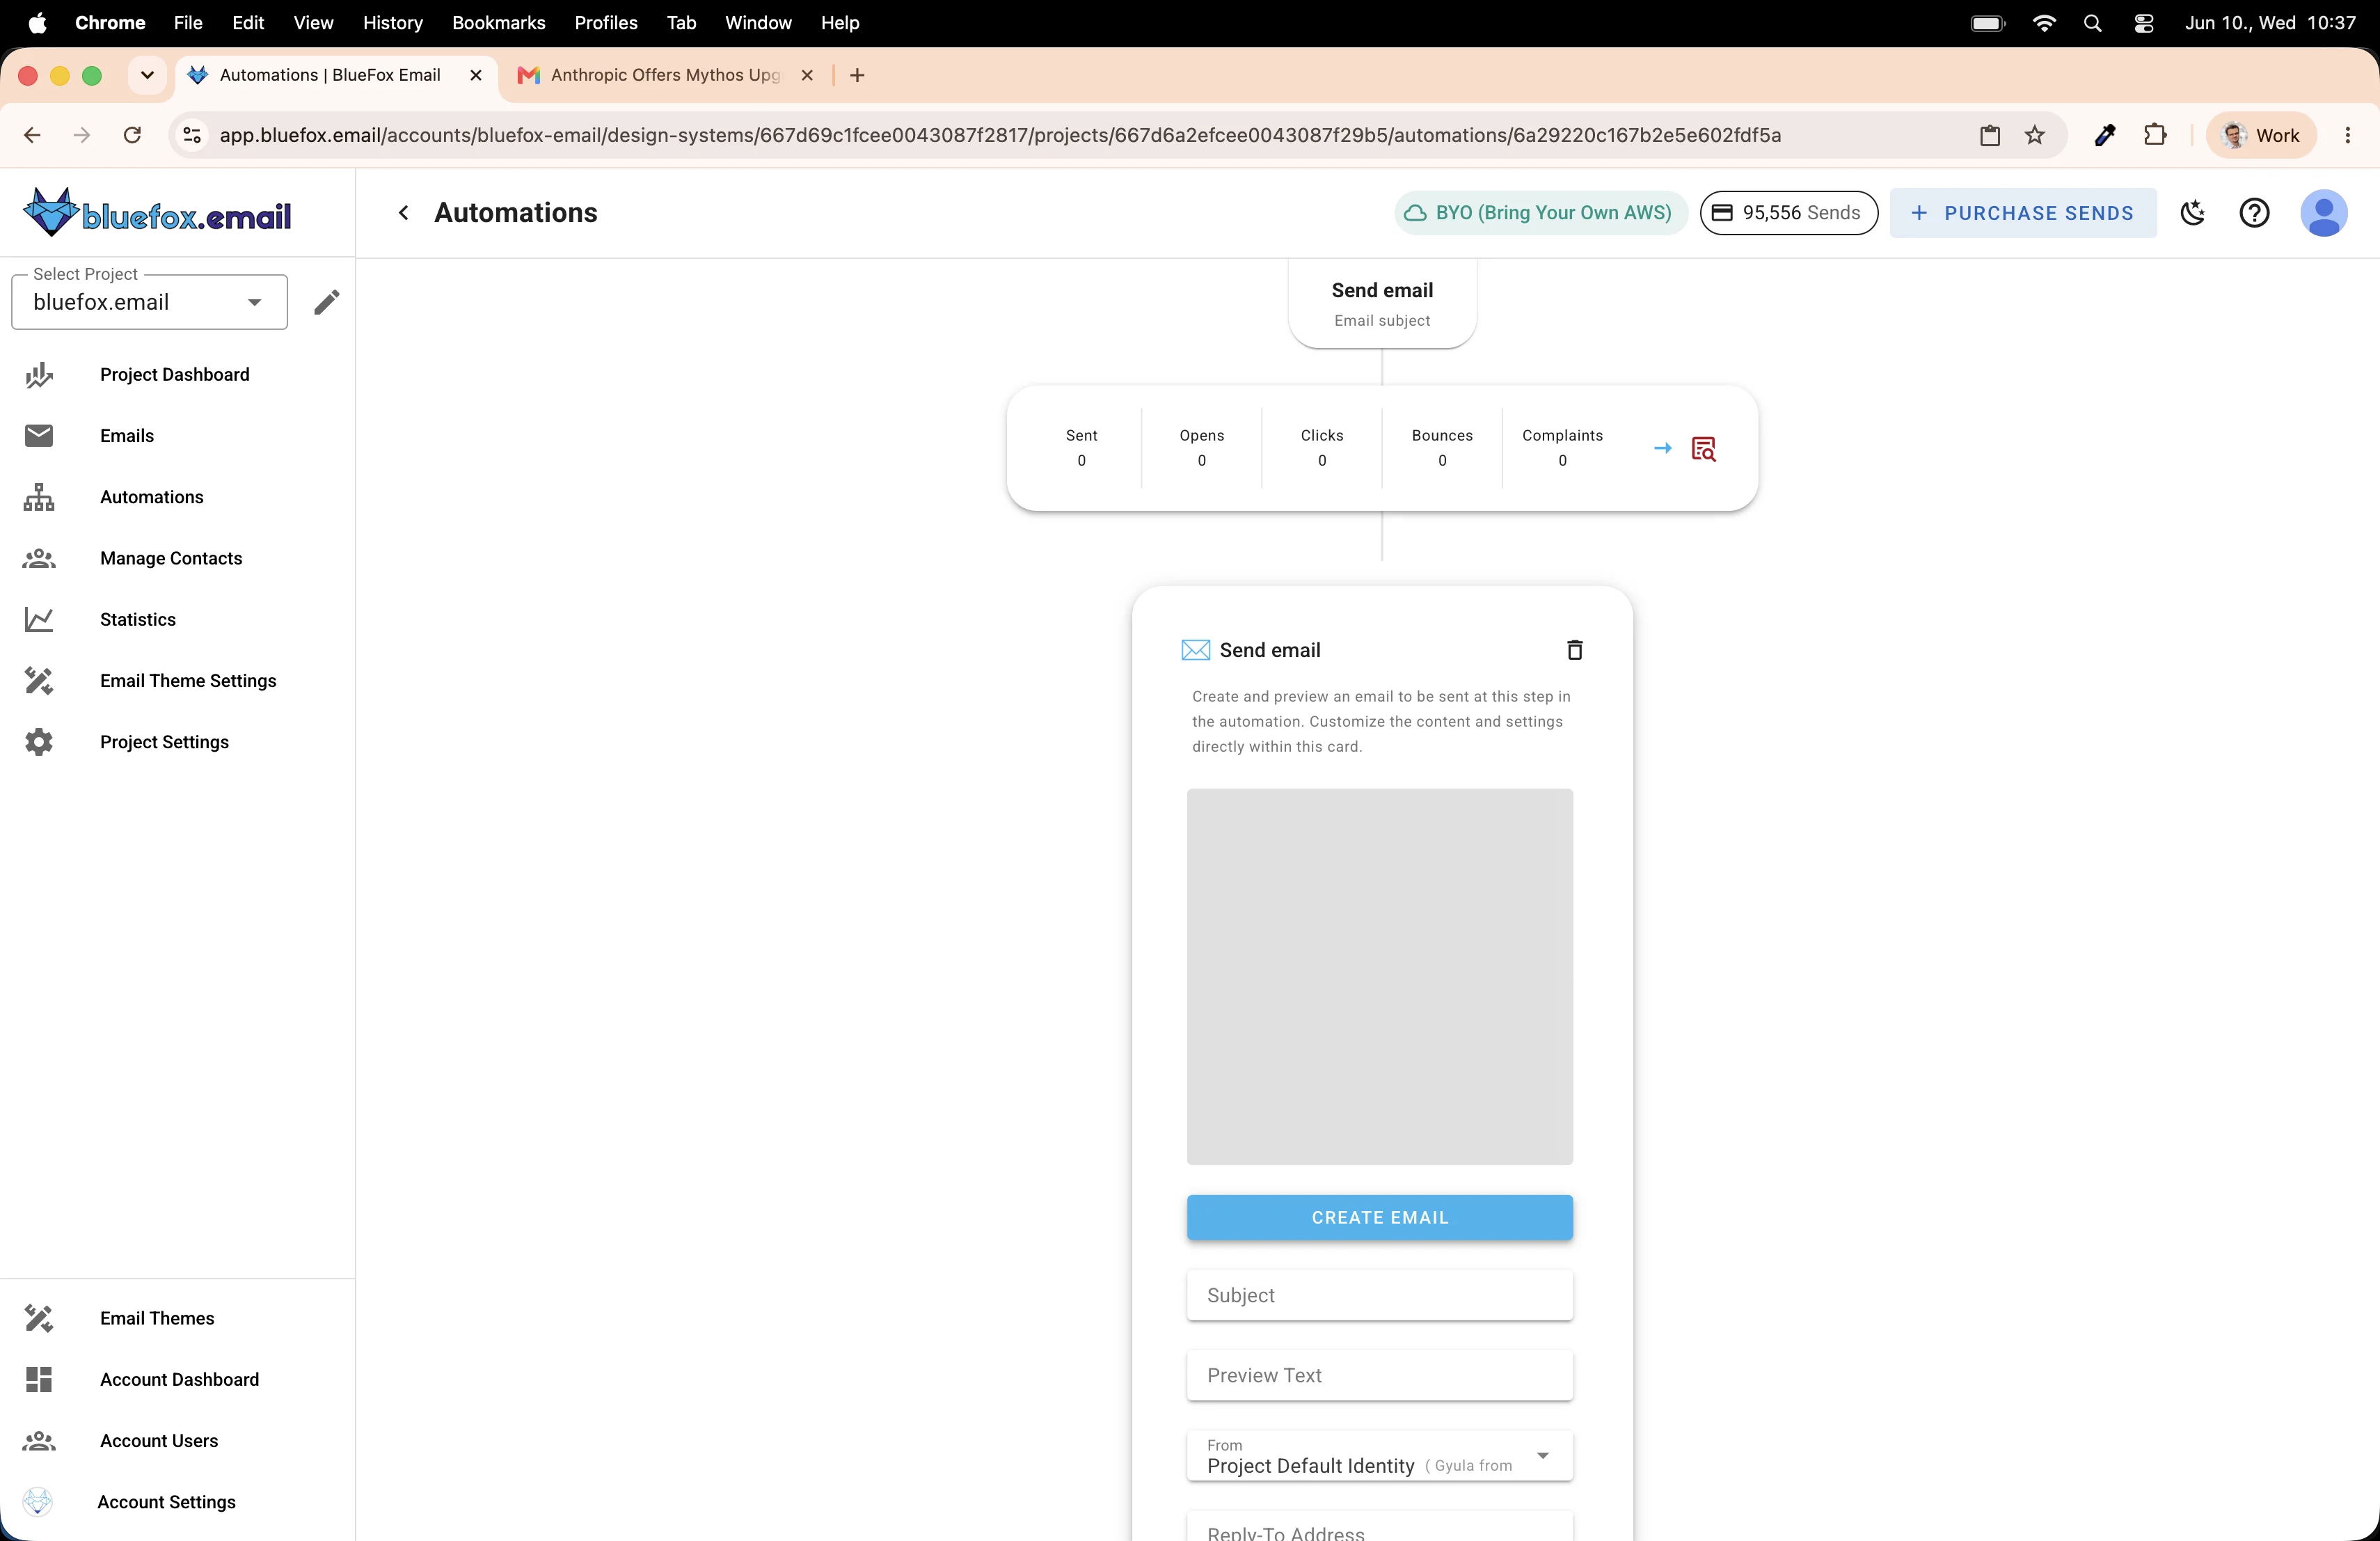Open the red search log icon in stats card
The width and height of the screenshot is (2380, 1541).
(1704, 449)
